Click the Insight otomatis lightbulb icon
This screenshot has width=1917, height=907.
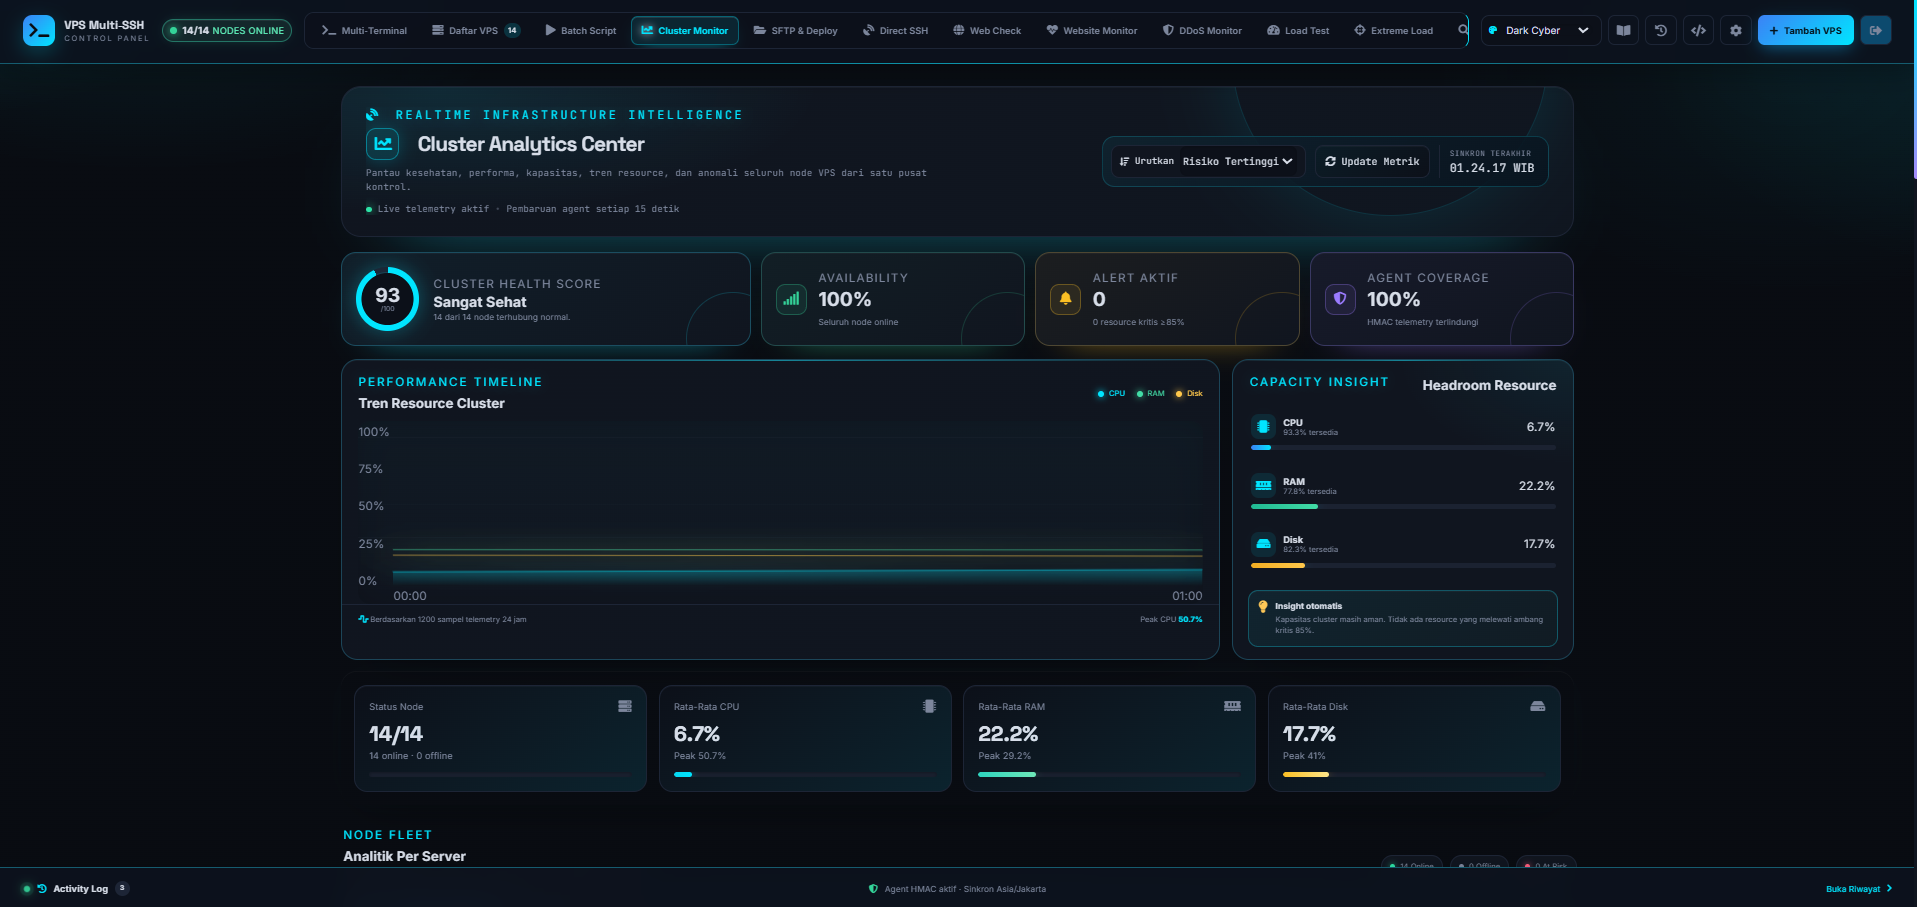click(x=1263, y=606)
